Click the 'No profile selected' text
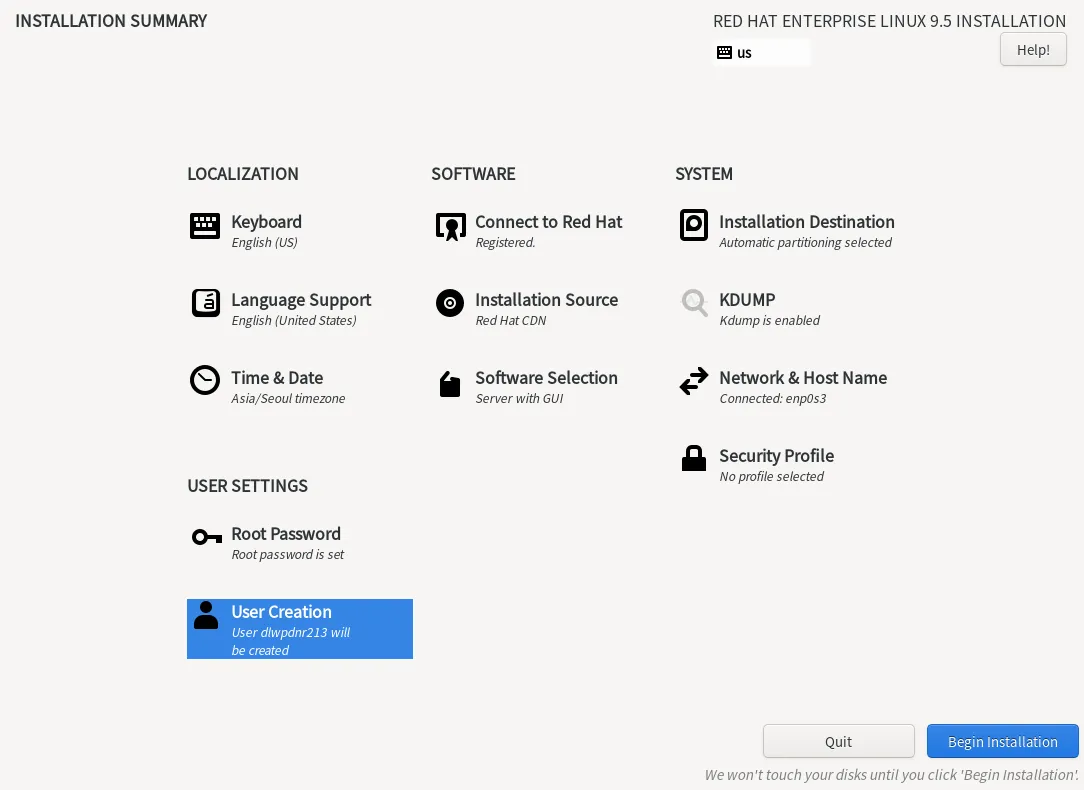 pos(771,477)
